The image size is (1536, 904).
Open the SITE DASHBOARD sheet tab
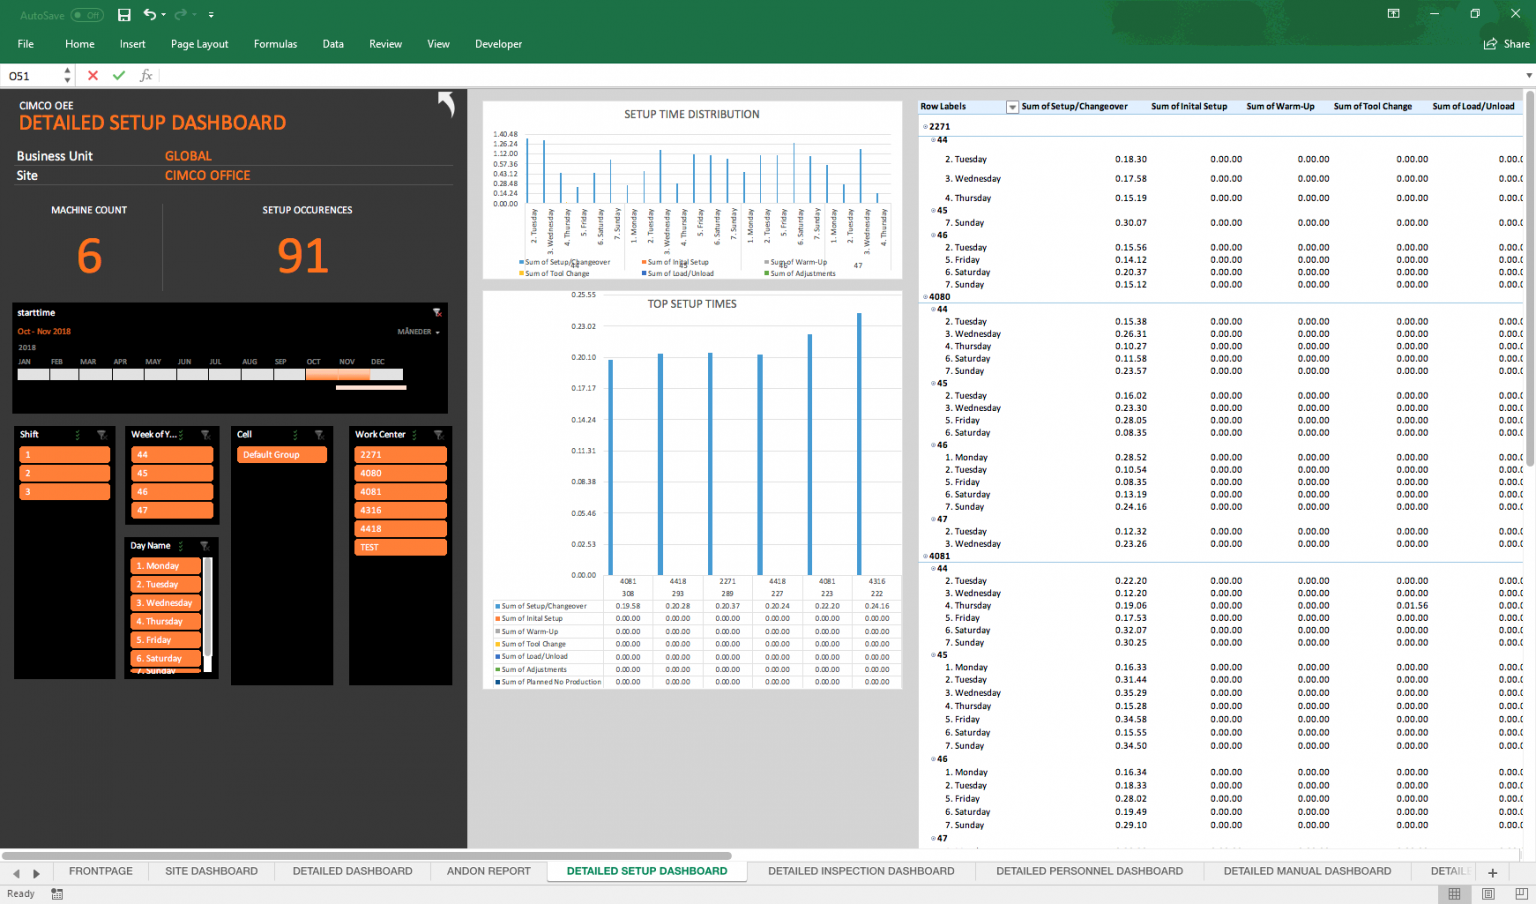coord(211,871)
